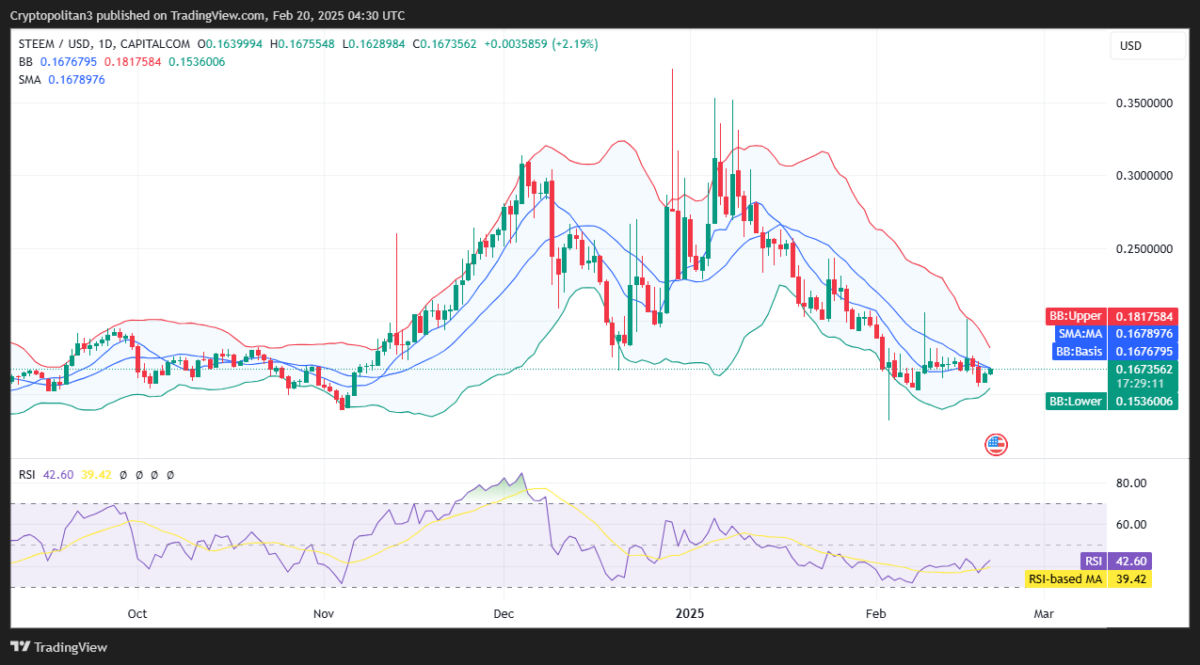Image resolution: width=1200 pixels, height=665 pixels.
Task: Click the Feb marker on time axis
Action: pos(876,612)
